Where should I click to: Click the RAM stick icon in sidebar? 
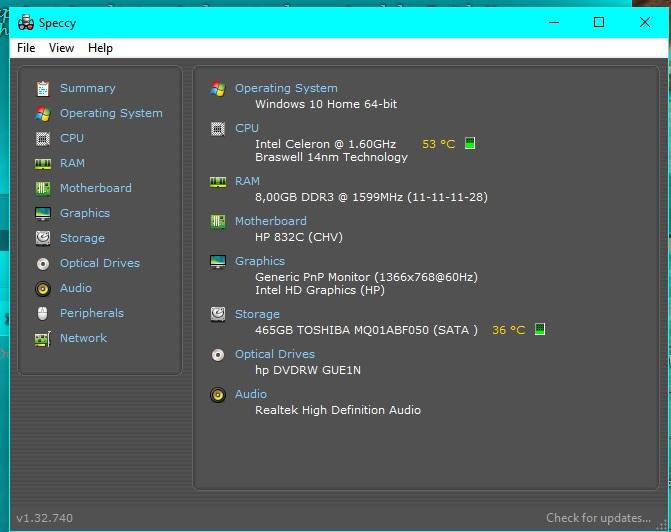43,164
